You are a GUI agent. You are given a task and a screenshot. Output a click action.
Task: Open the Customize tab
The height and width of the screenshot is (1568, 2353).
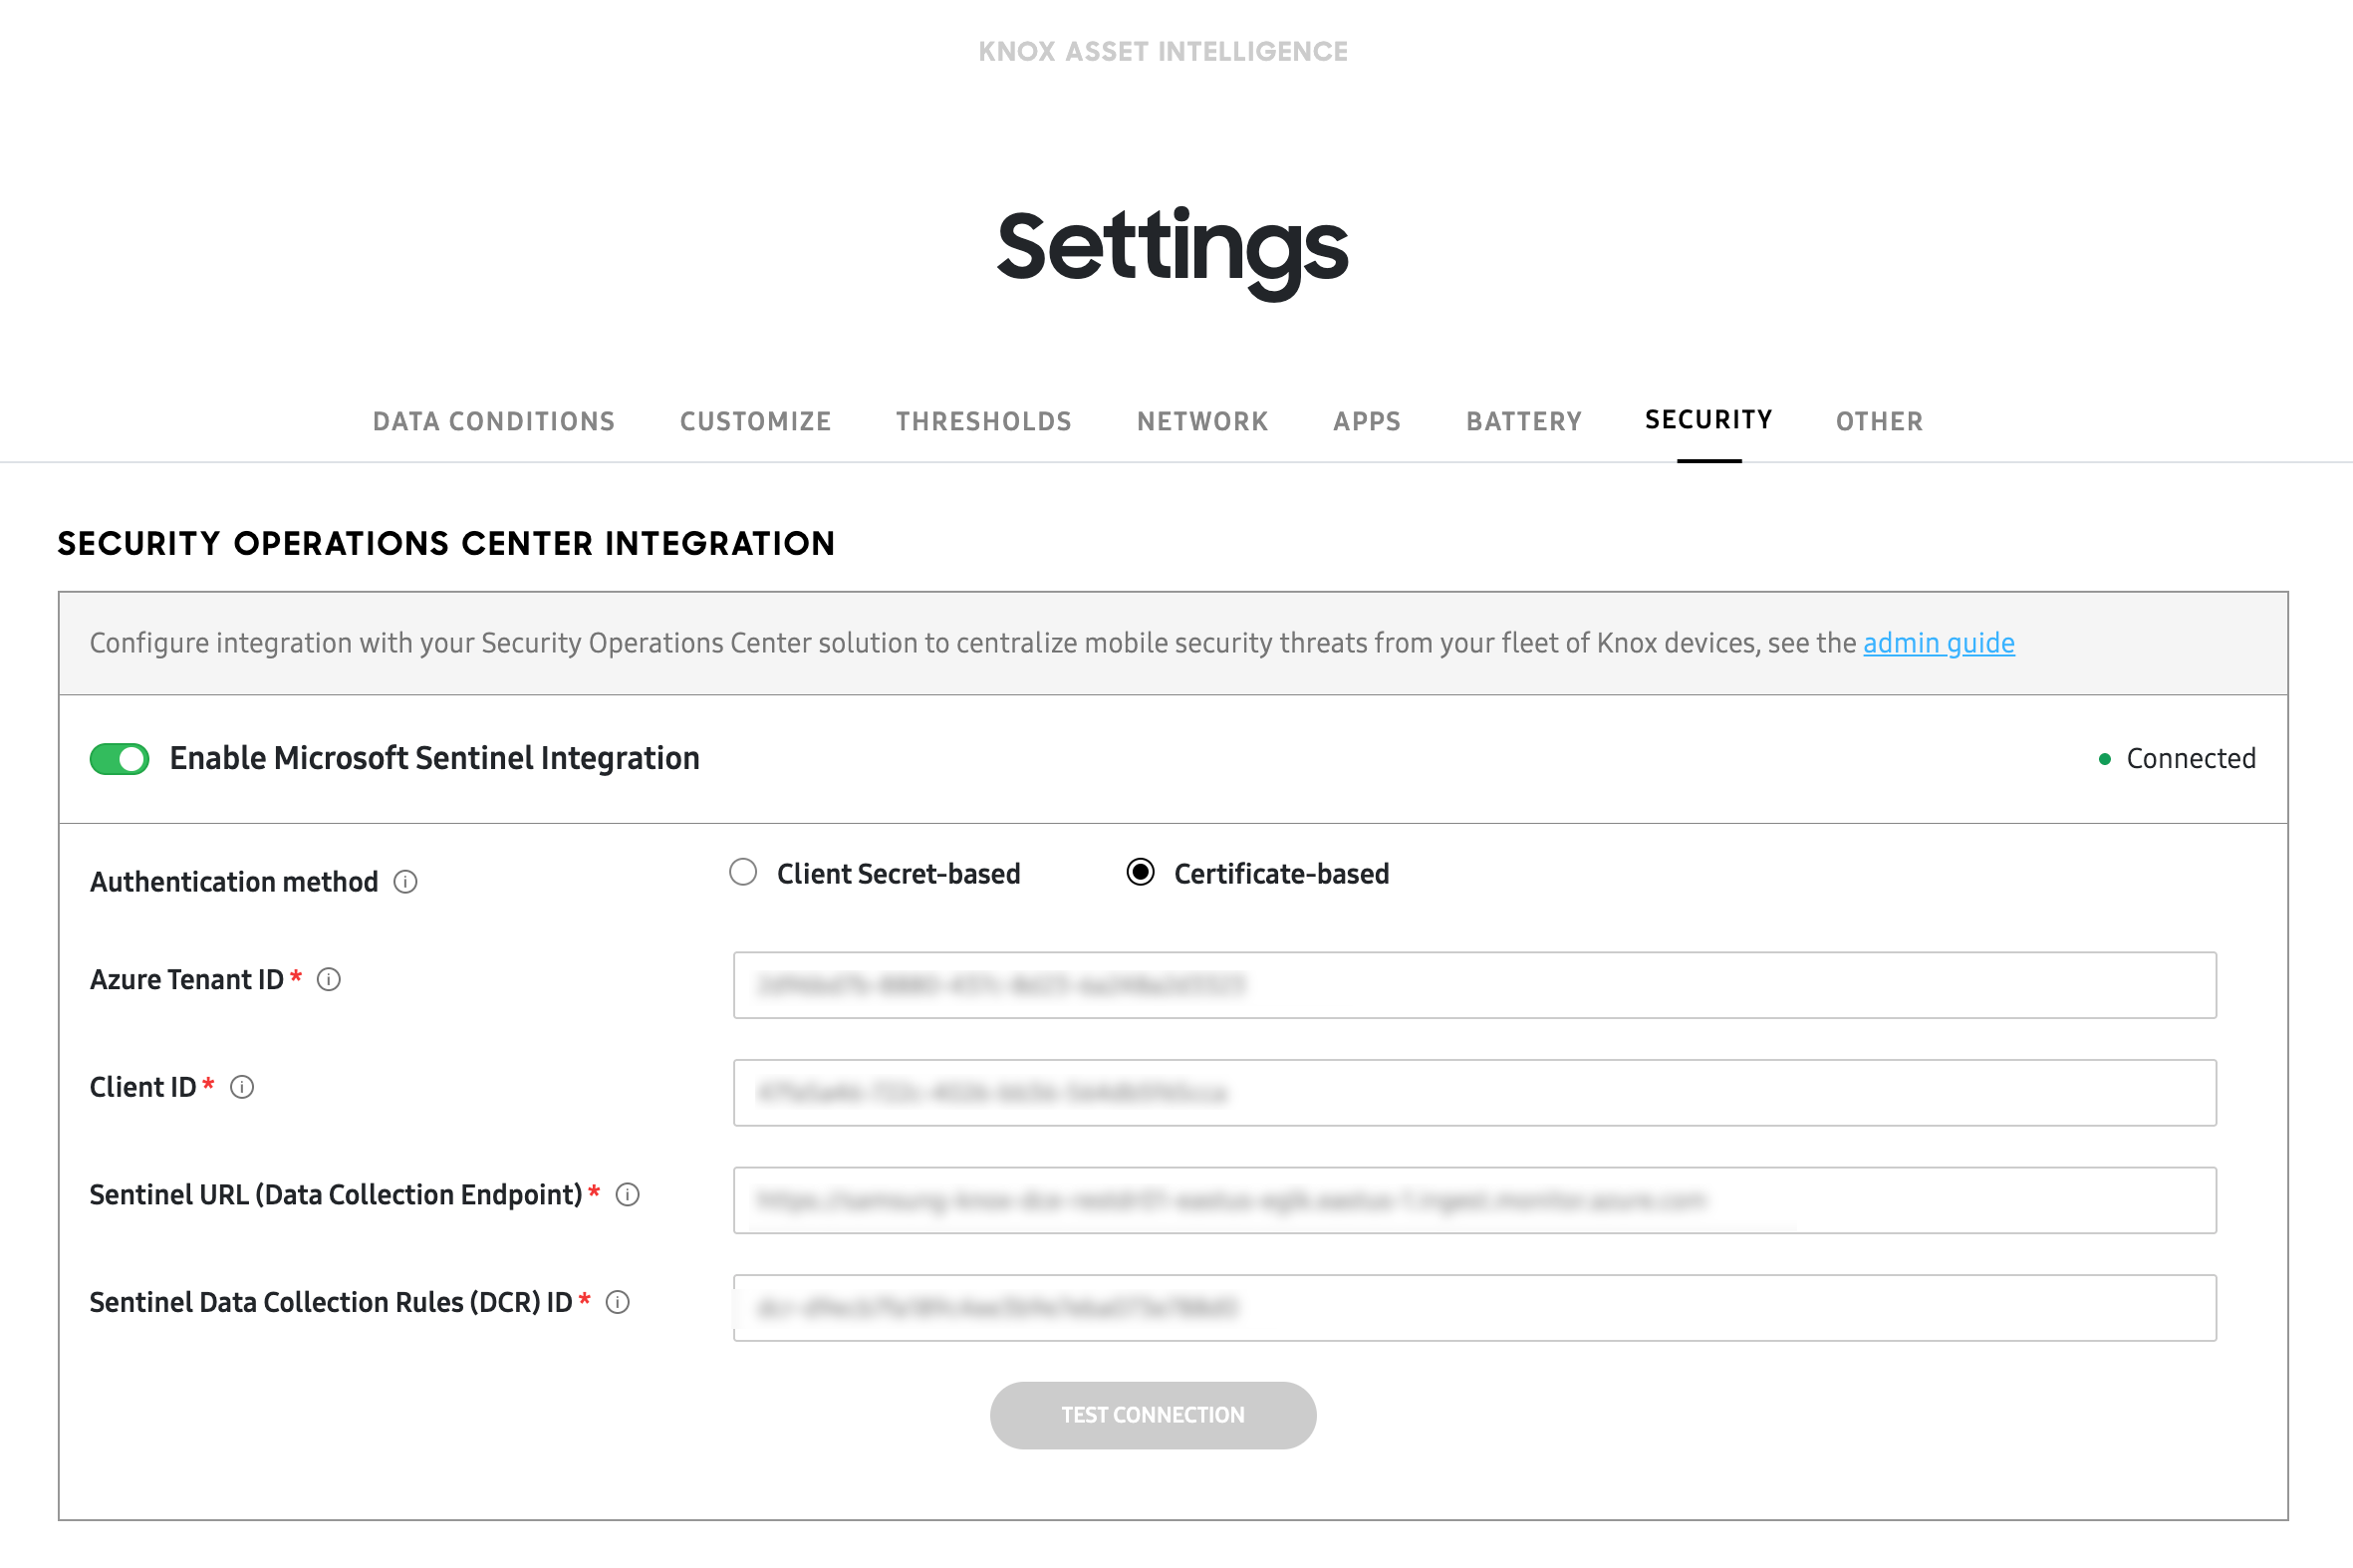pos(756,421)
